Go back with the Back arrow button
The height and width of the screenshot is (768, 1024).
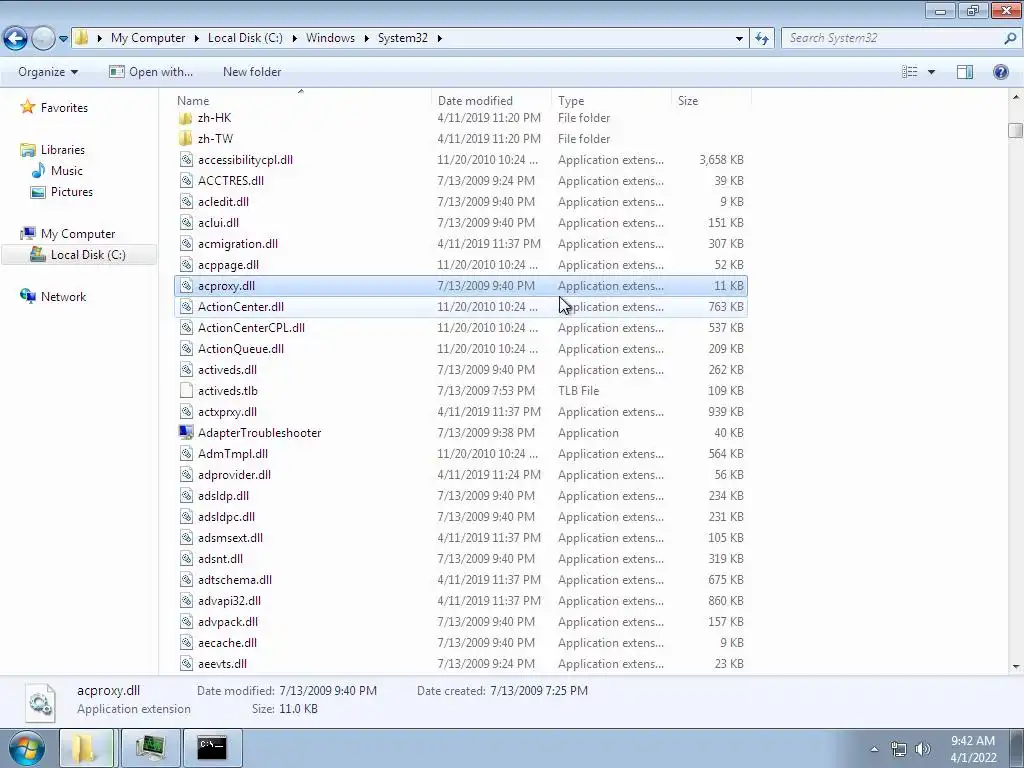click(x=16, y=38)
